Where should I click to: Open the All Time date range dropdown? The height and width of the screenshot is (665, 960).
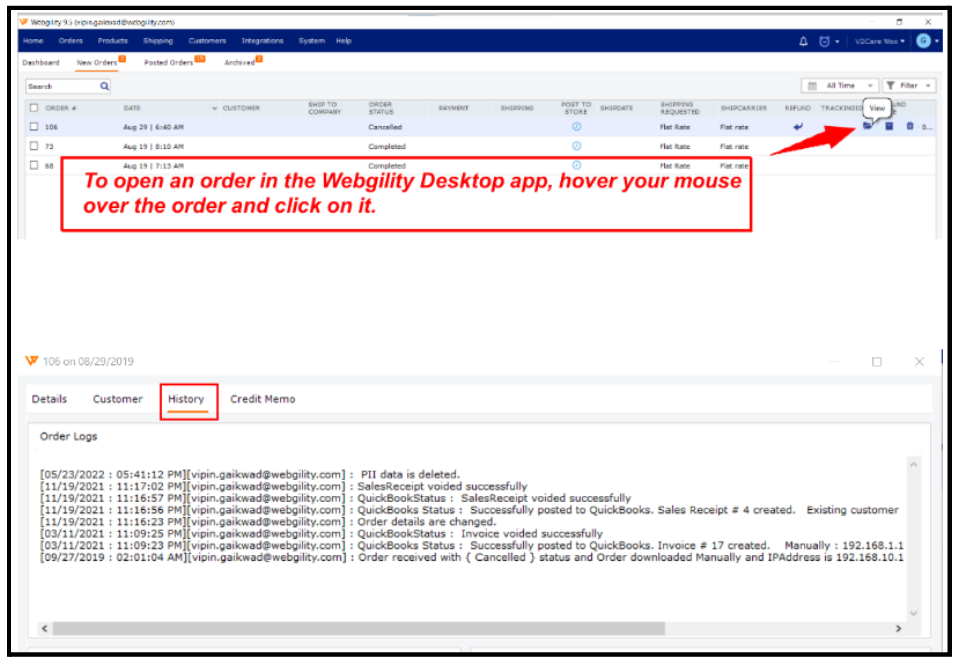coord(840,86)
